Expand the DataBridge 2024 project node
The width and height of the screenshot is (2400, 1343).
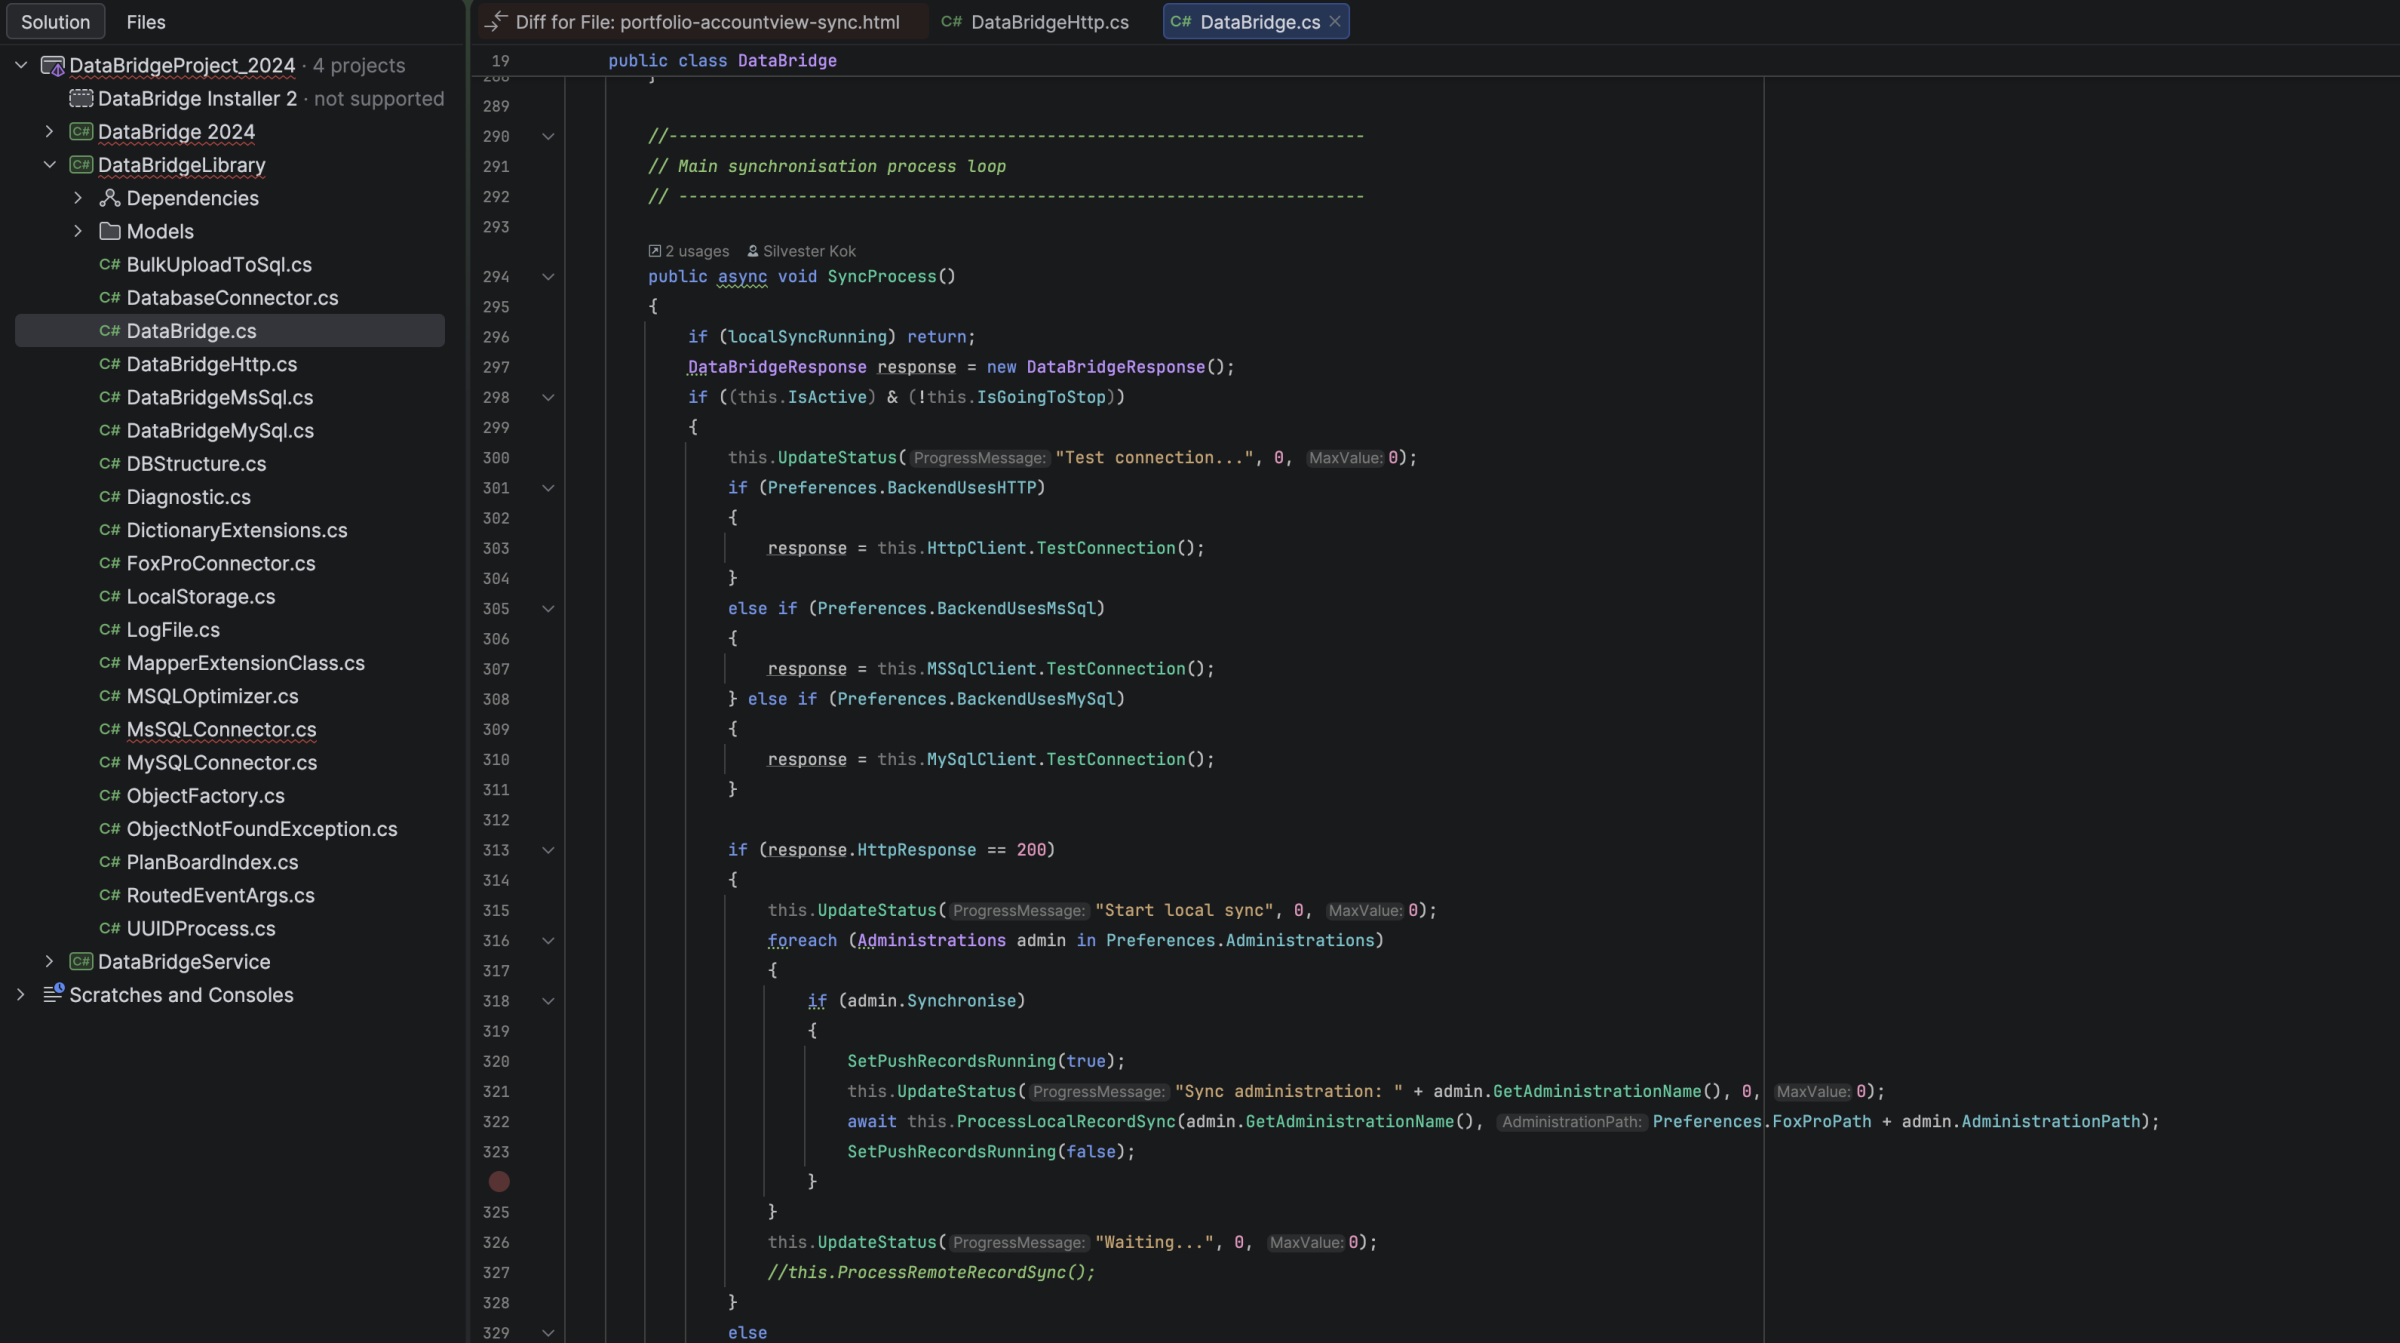(49, 132)
